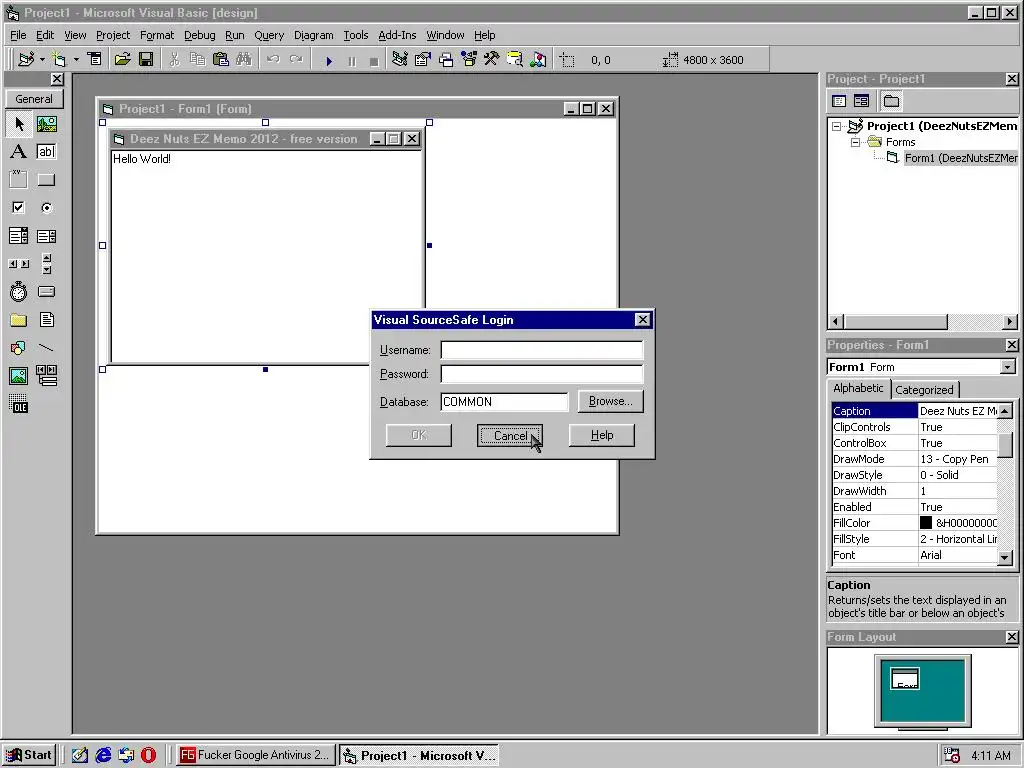Image resolution: width=1024 pixels, height=768 pixels.
Task: Select the OptionButton control in the toolbox
Action: pos(46,208)
